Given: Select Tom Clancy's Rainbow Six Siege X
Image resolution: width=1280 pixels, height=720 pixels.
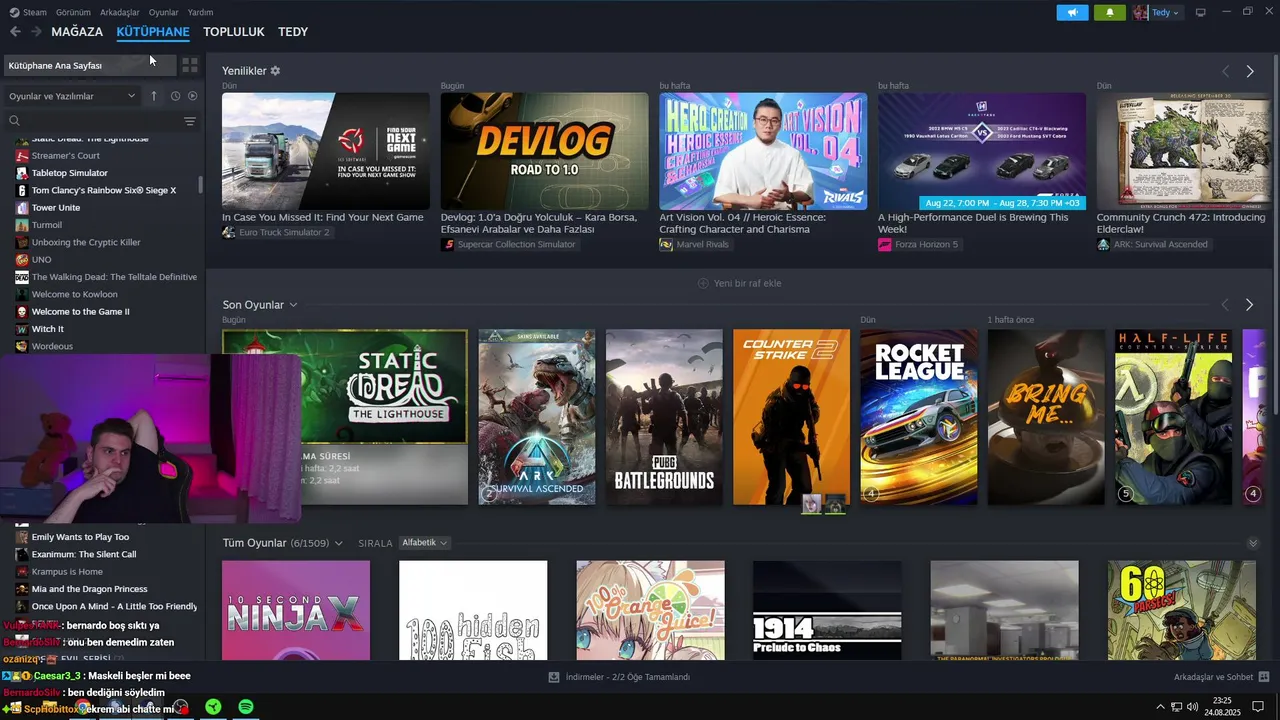Looking at the screenshot, I should tap(104, 190).
